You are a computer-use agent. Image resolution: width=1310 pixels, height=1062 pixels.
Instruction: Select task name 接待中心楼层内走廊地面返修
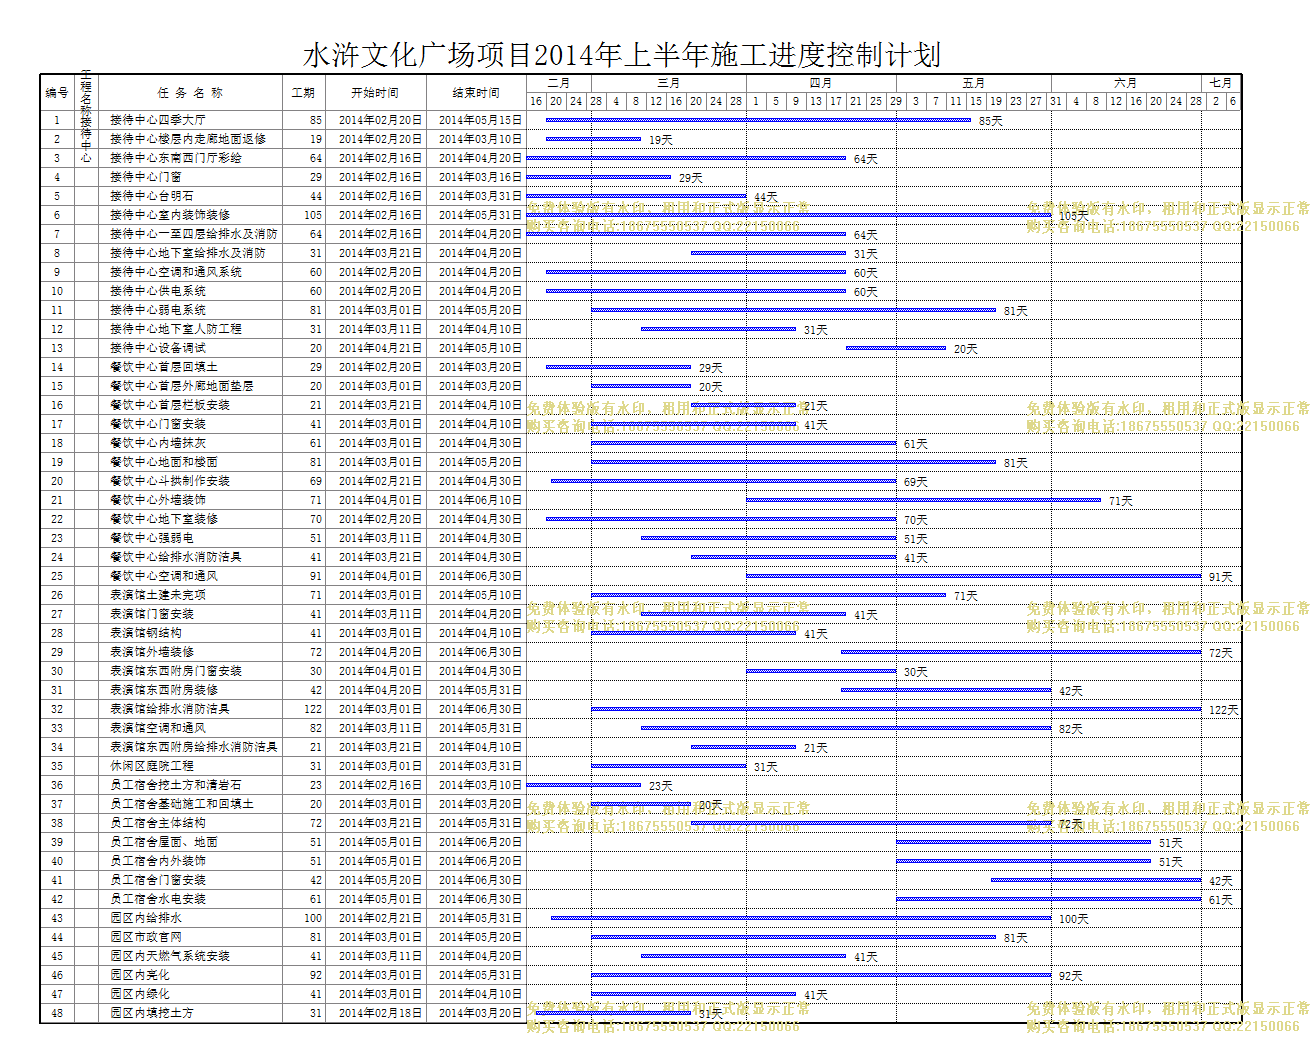(x=188, y=139)
